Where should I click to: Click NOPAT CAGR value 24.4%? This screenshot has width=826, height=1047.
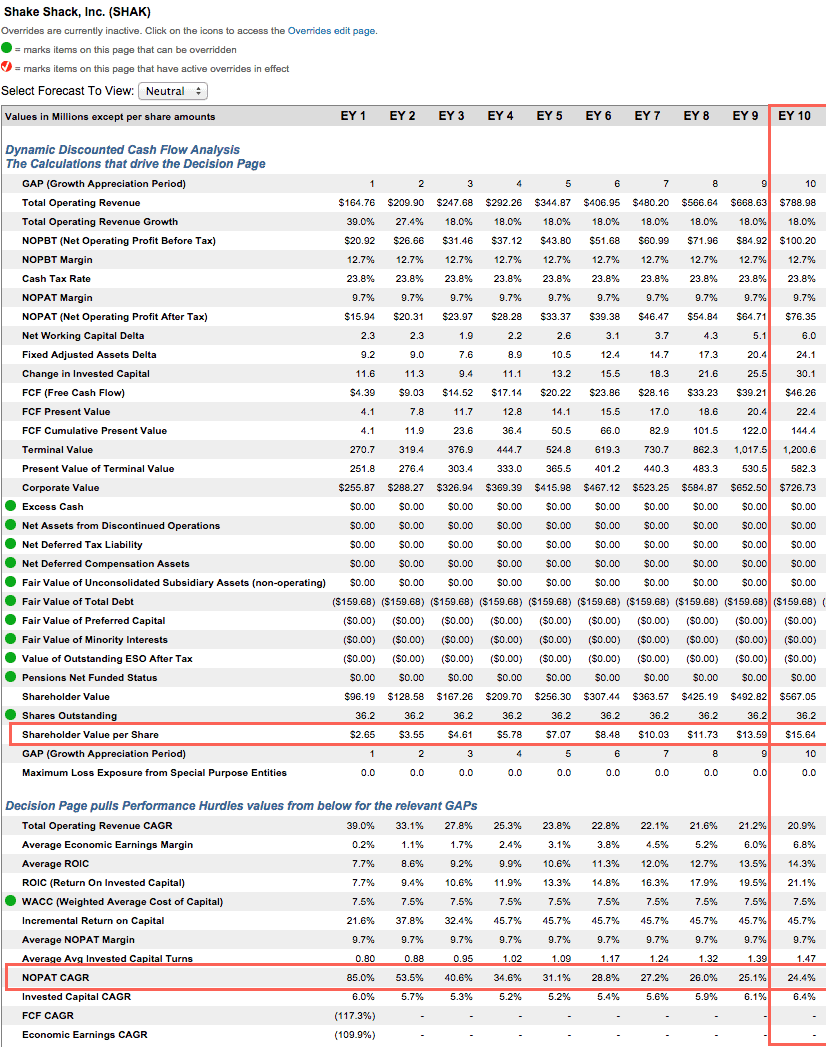point(801,978)
